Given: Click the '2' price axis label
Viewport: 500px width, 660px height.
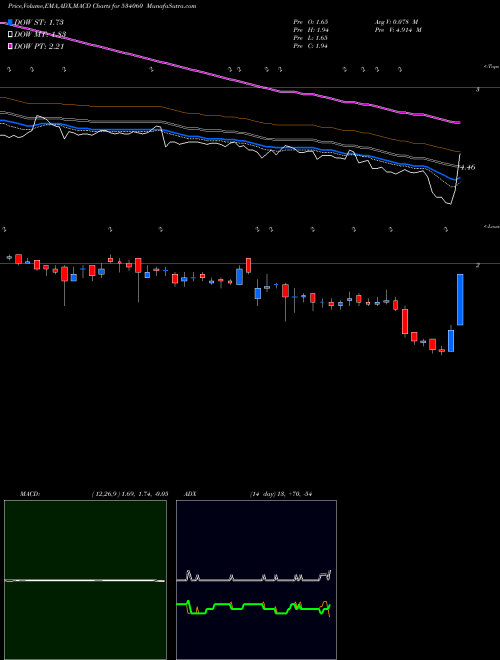Looking at the screenshot, I should tap(477, 265).
